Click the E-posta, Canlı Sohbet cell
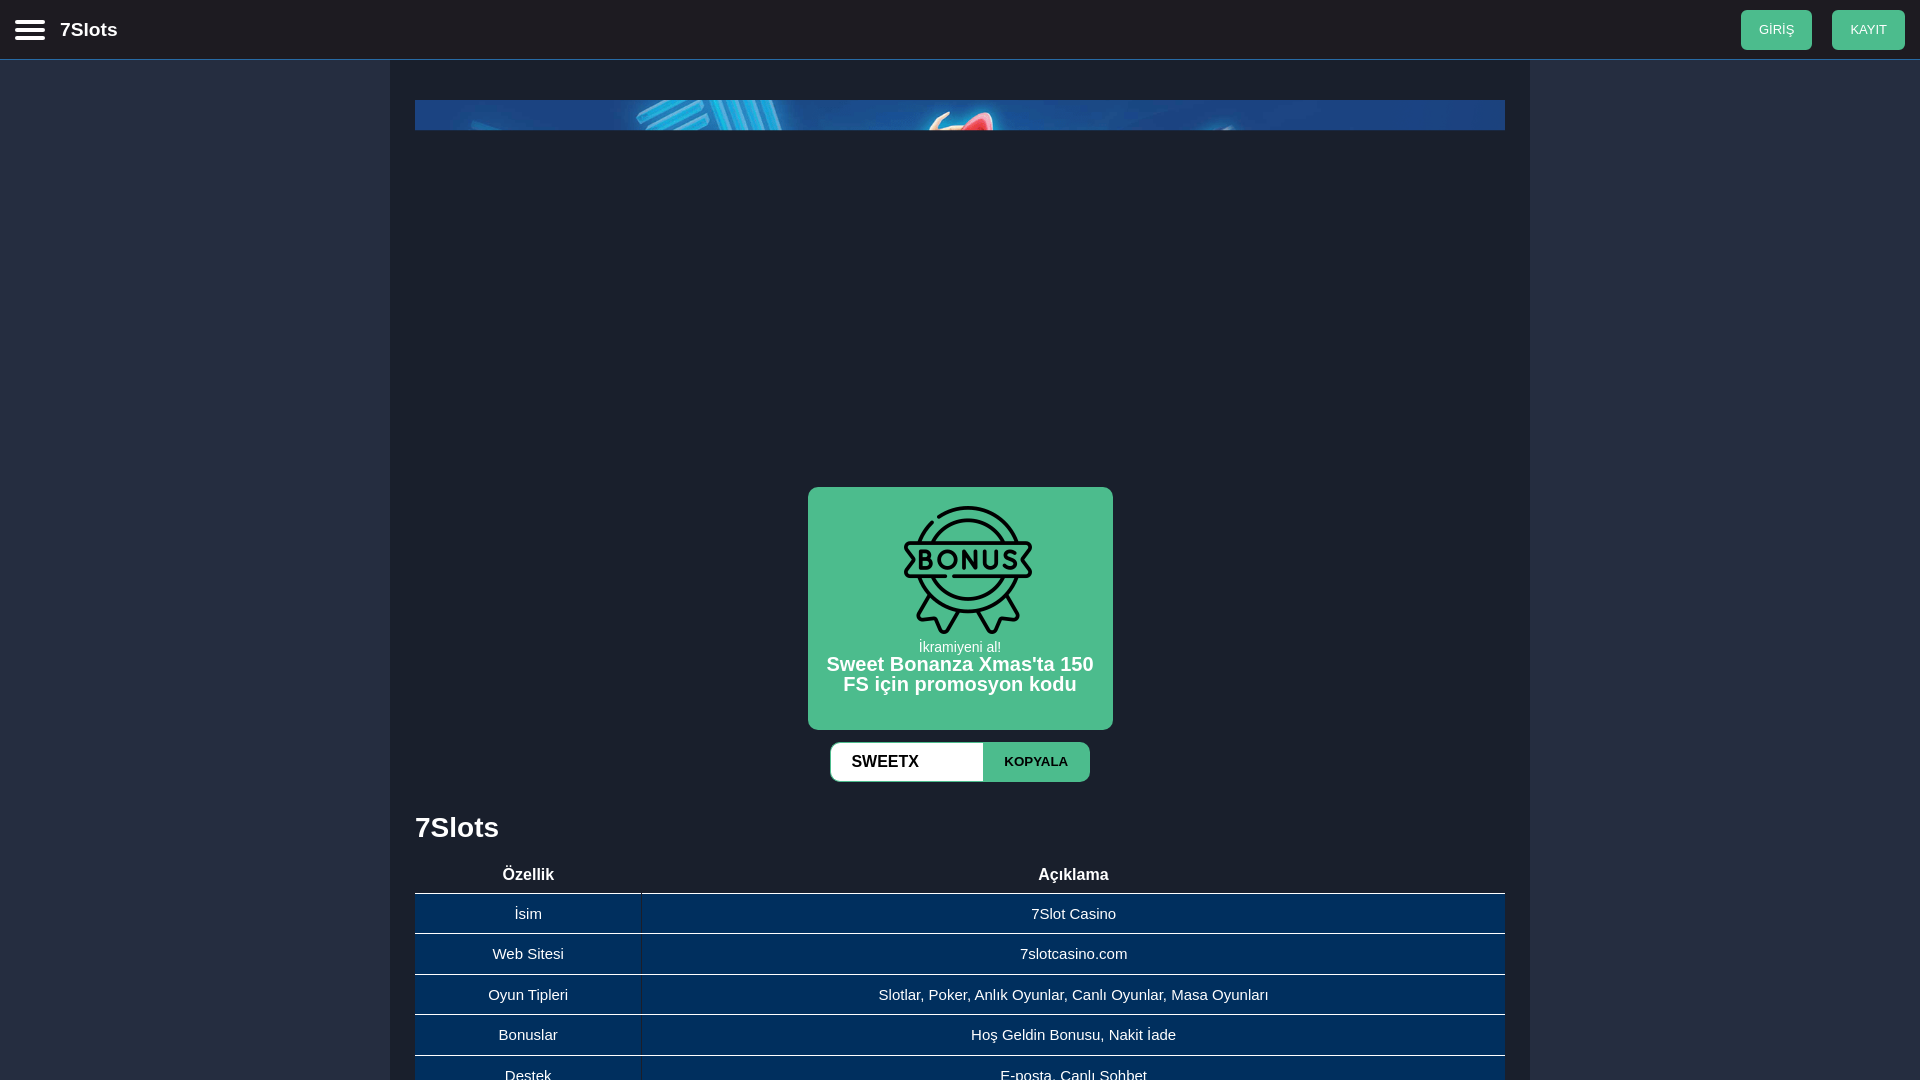Screen dimensions: 1920x1080 pyautogui.click(x=1073, y=1070)
